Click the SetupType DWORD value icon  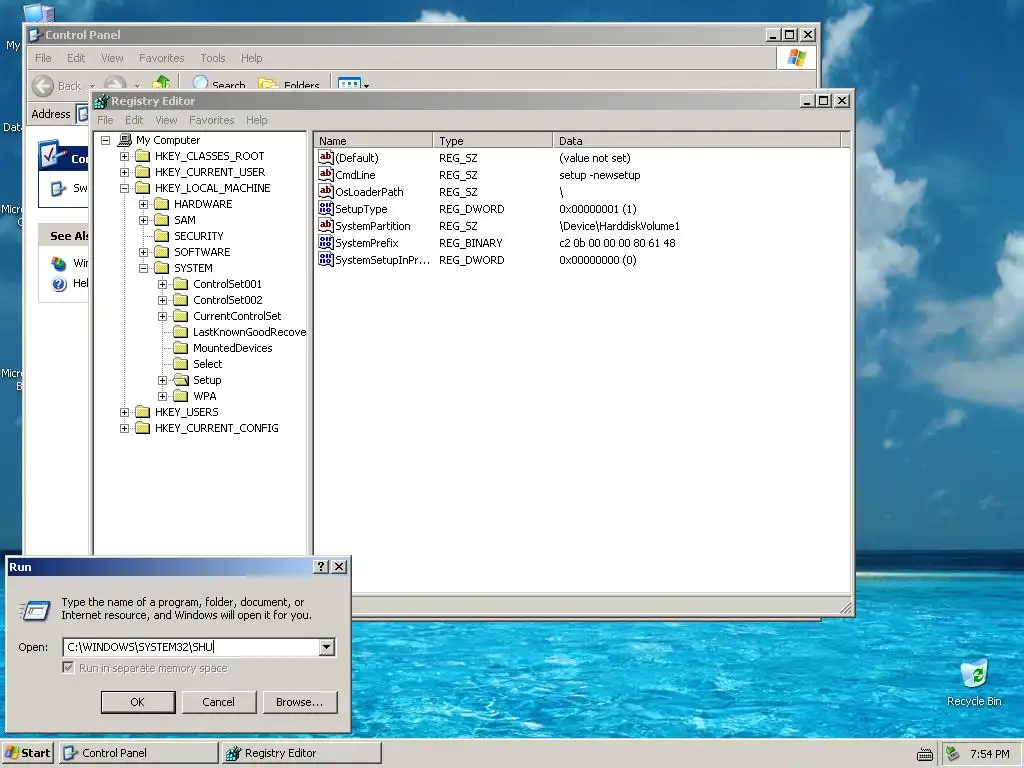(x=326, y=208)
